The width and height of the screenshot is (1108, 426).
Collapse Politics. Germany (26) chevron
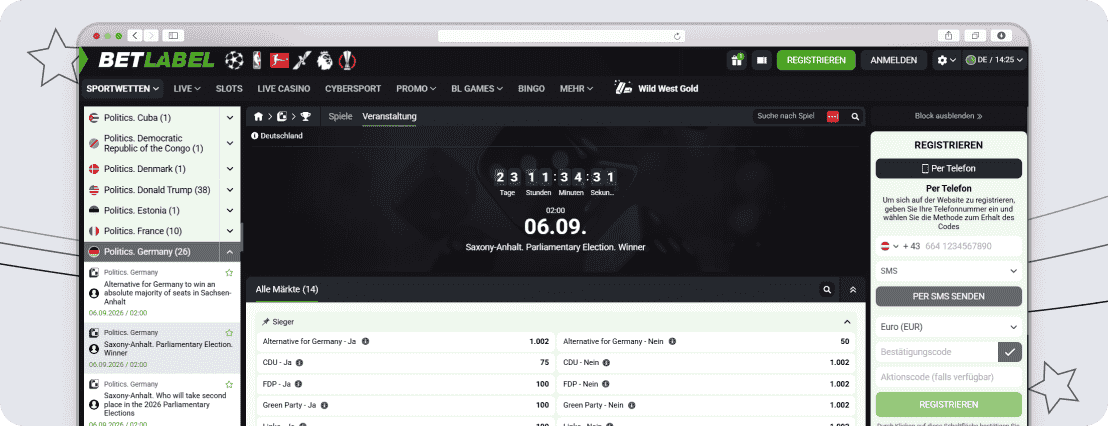tap(230, 252)
